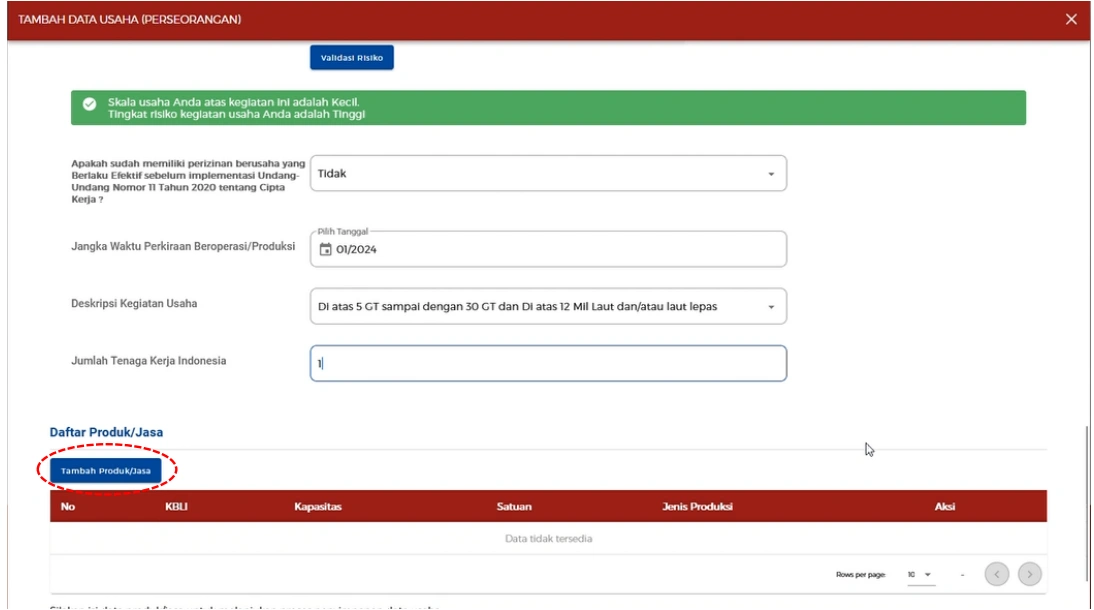Select the Jenis Produksi column header
The width and height of the screenshot is (1094, 610).
[x=697, y=507]
